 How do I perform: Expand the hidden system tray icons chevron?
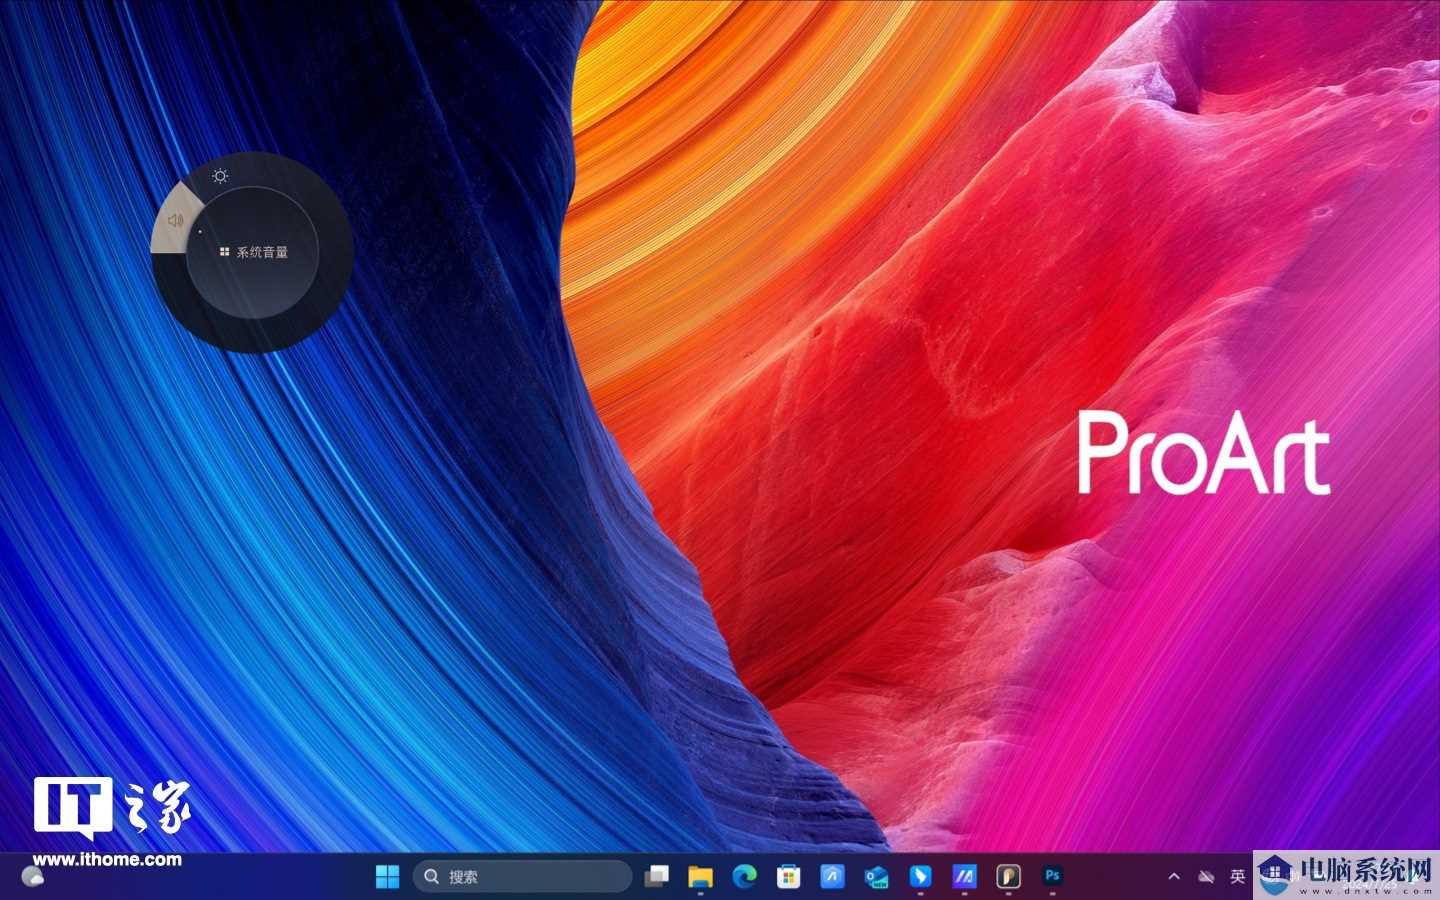click(1174, 877)
